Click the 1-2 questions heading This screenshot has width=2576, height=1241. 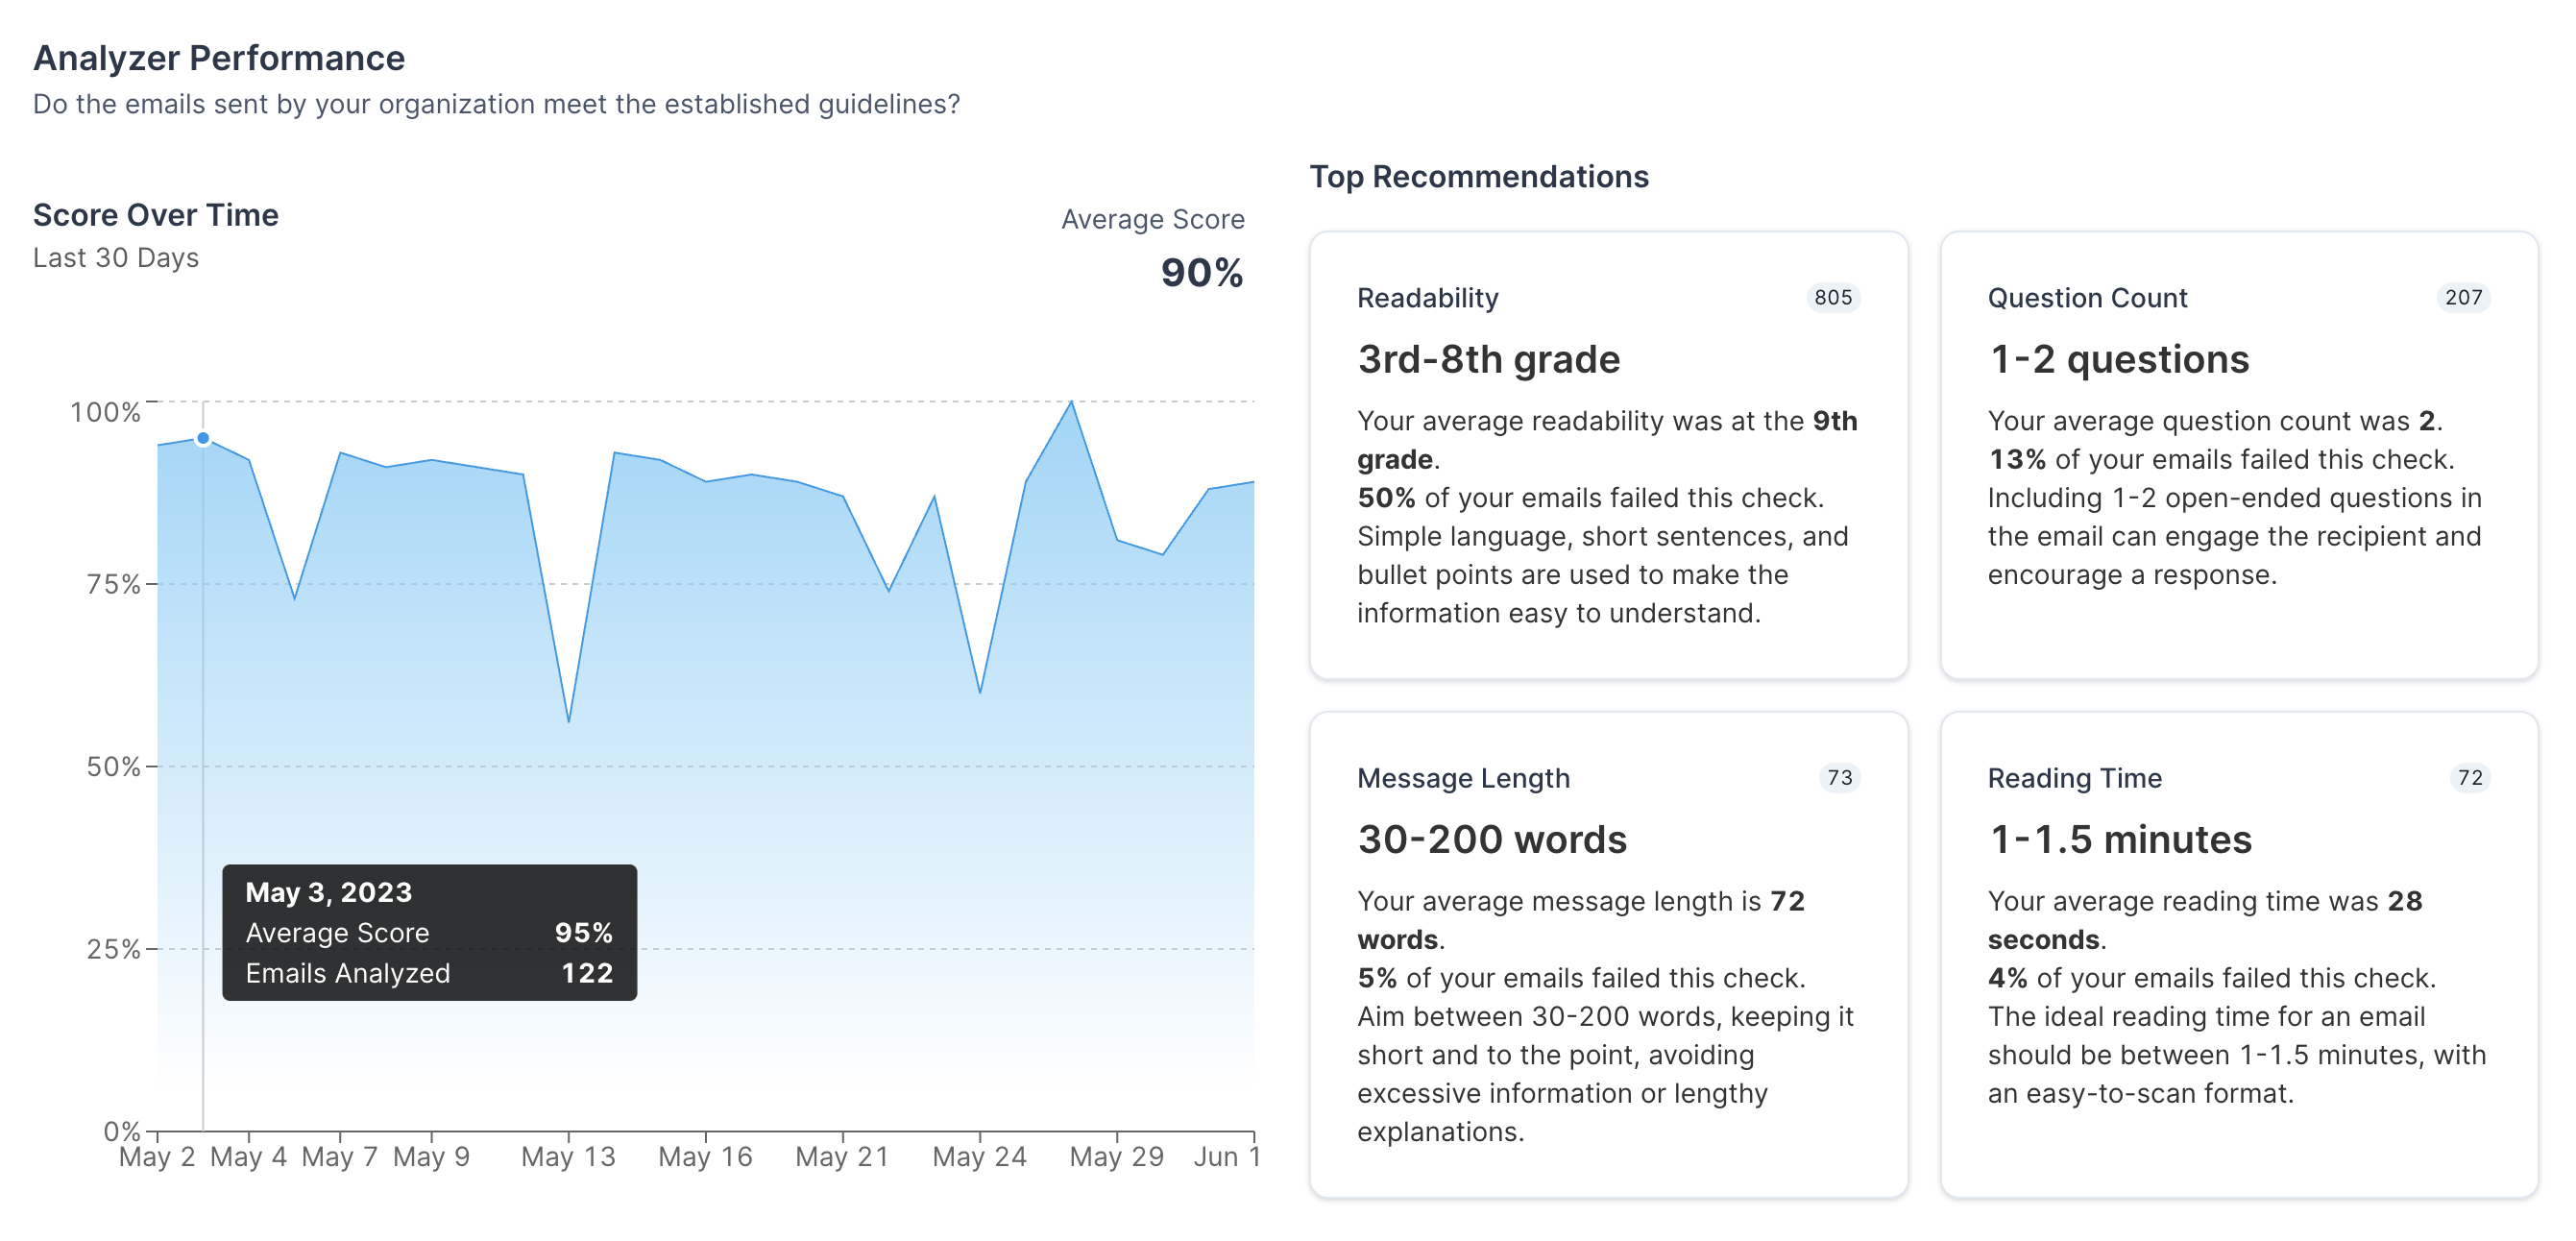2118,359
